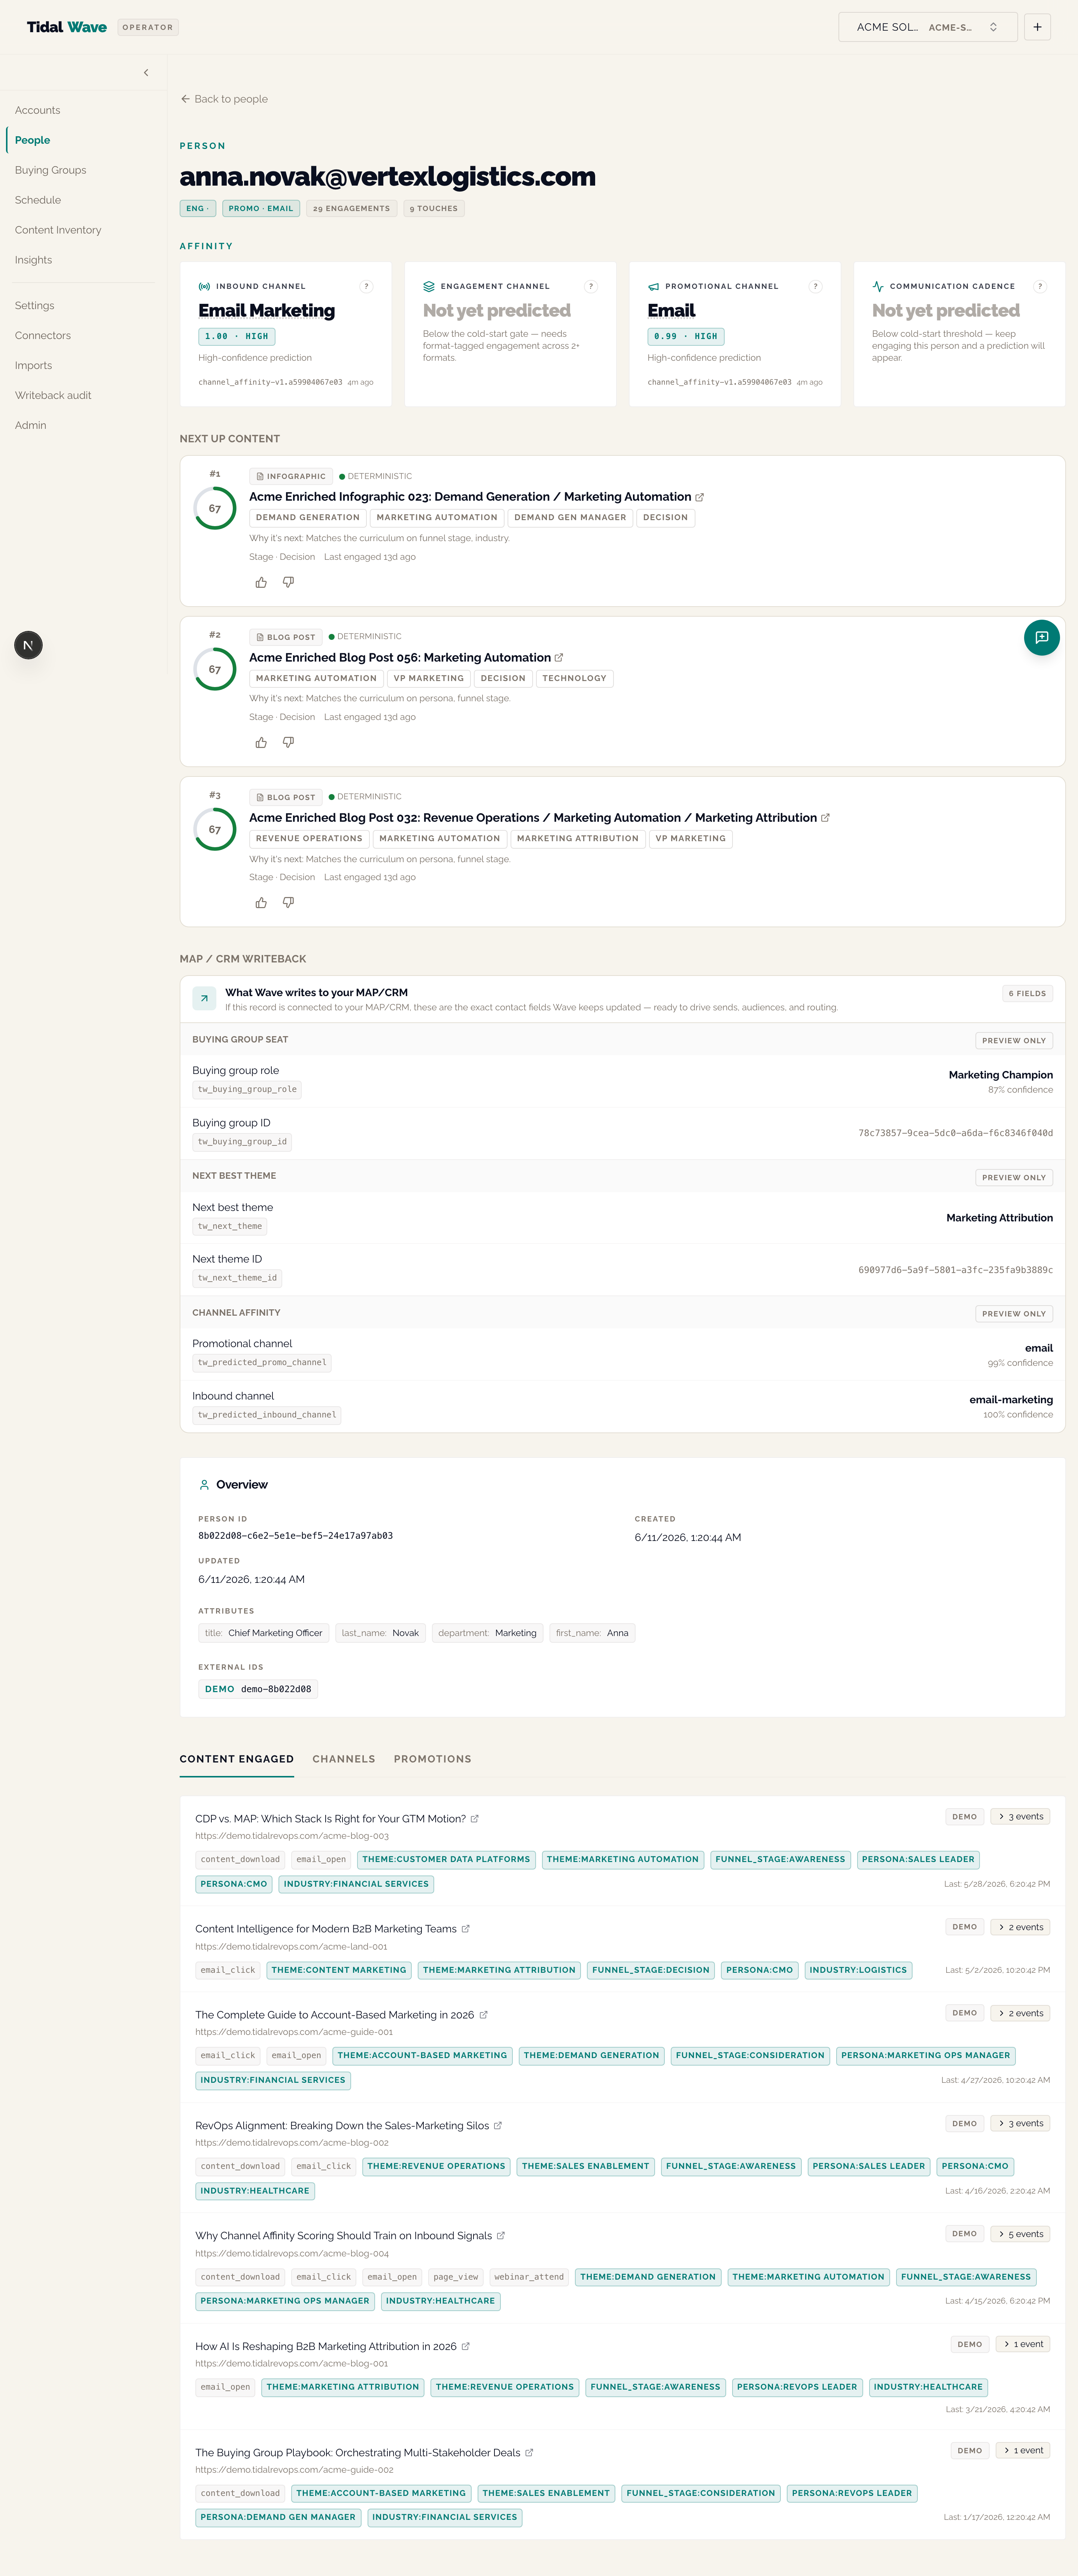Click the round N avatar badge

coord(28,645)
